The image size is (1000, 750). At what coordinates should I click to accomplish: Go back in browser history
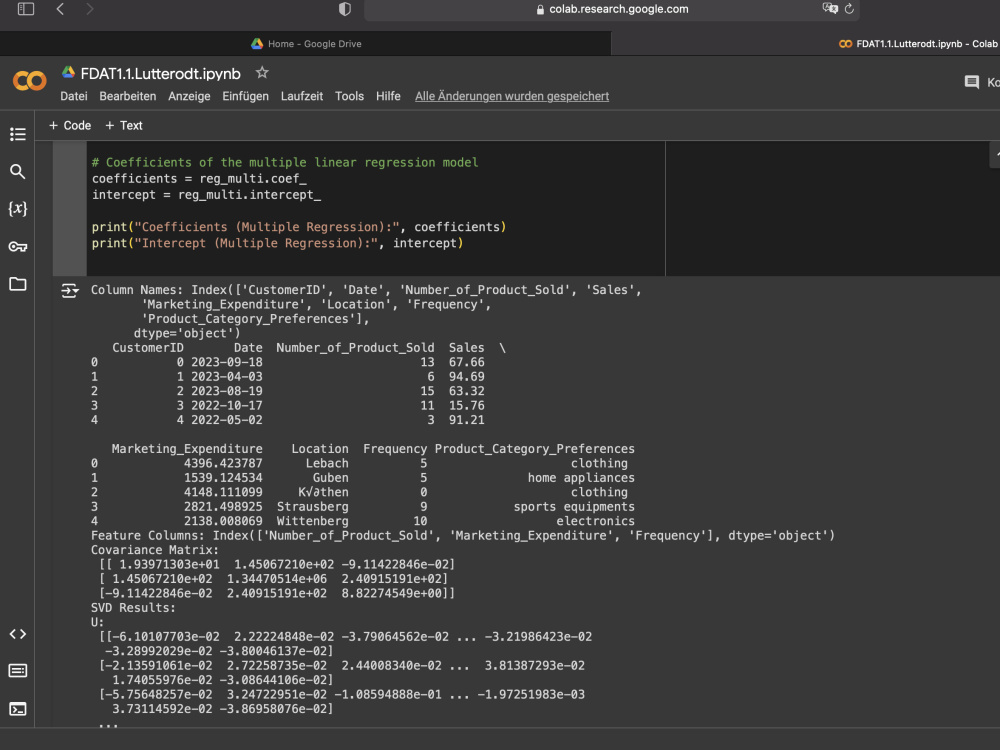pyautogui.click(x=60, y=9)
